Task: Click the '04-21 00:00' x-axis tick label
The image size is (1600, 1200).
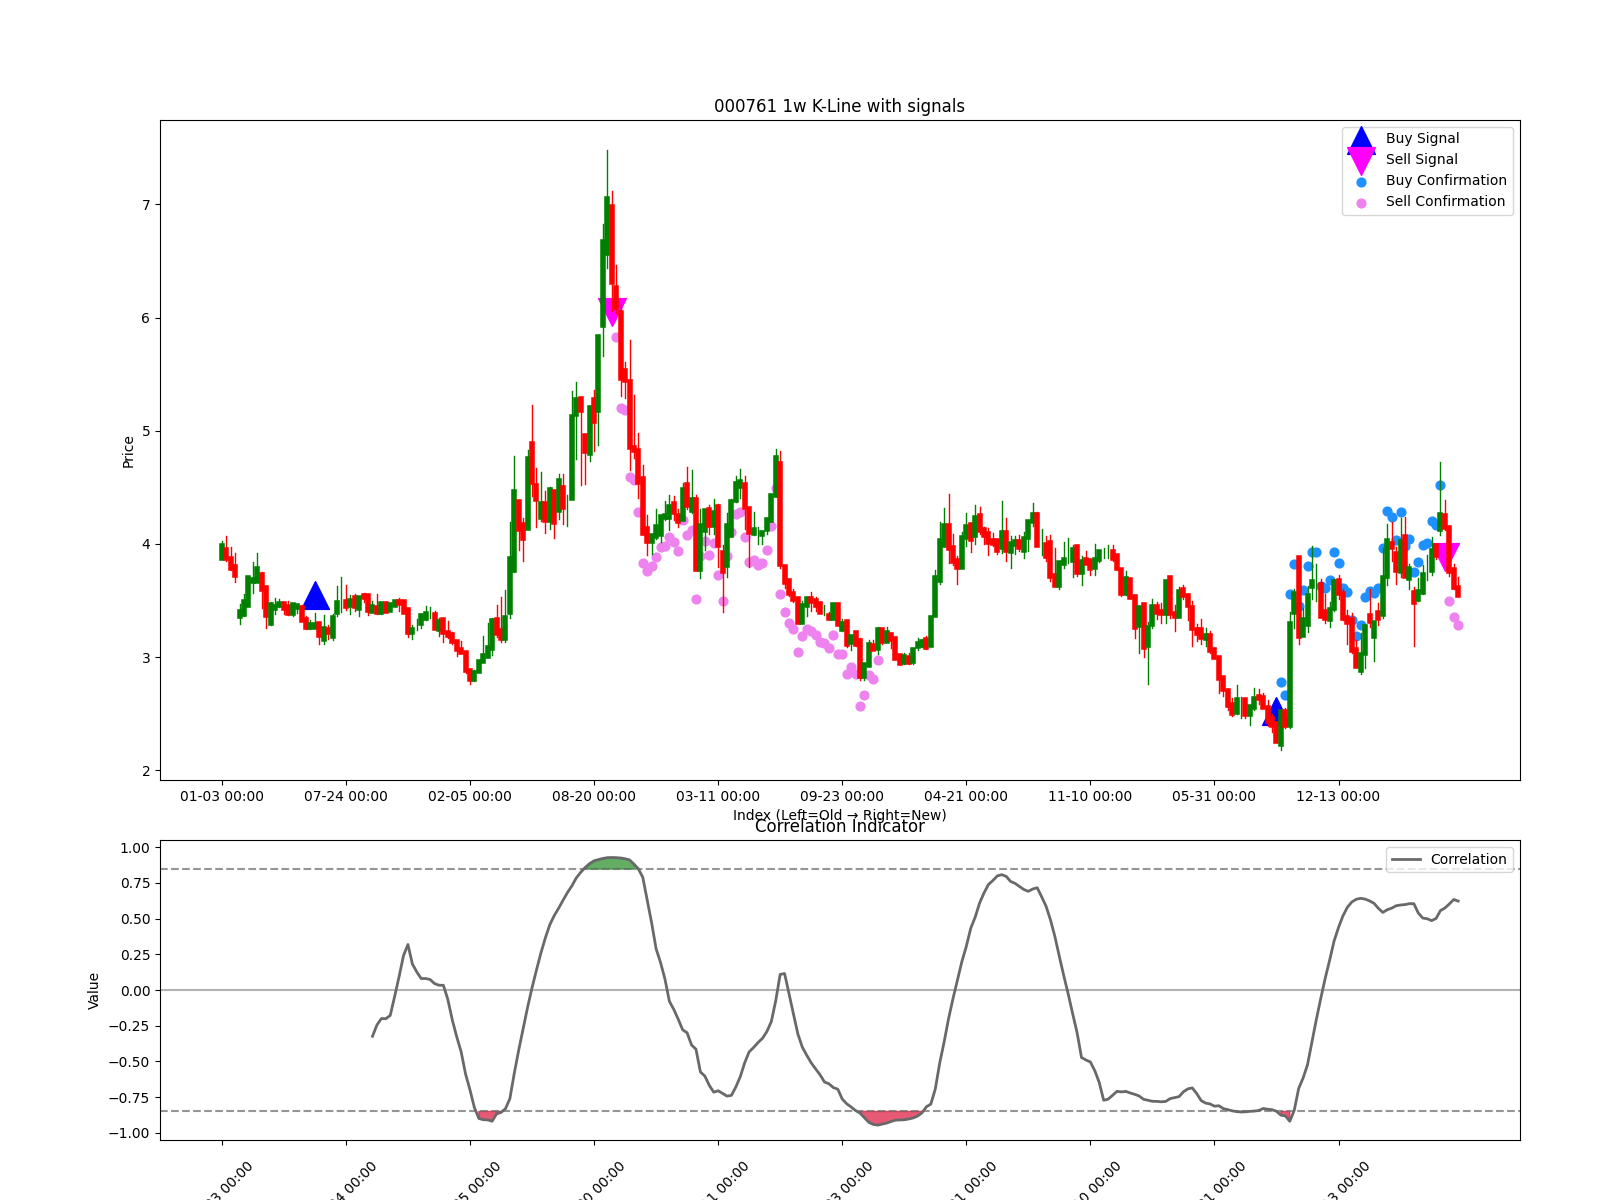Action: [966, 797]
